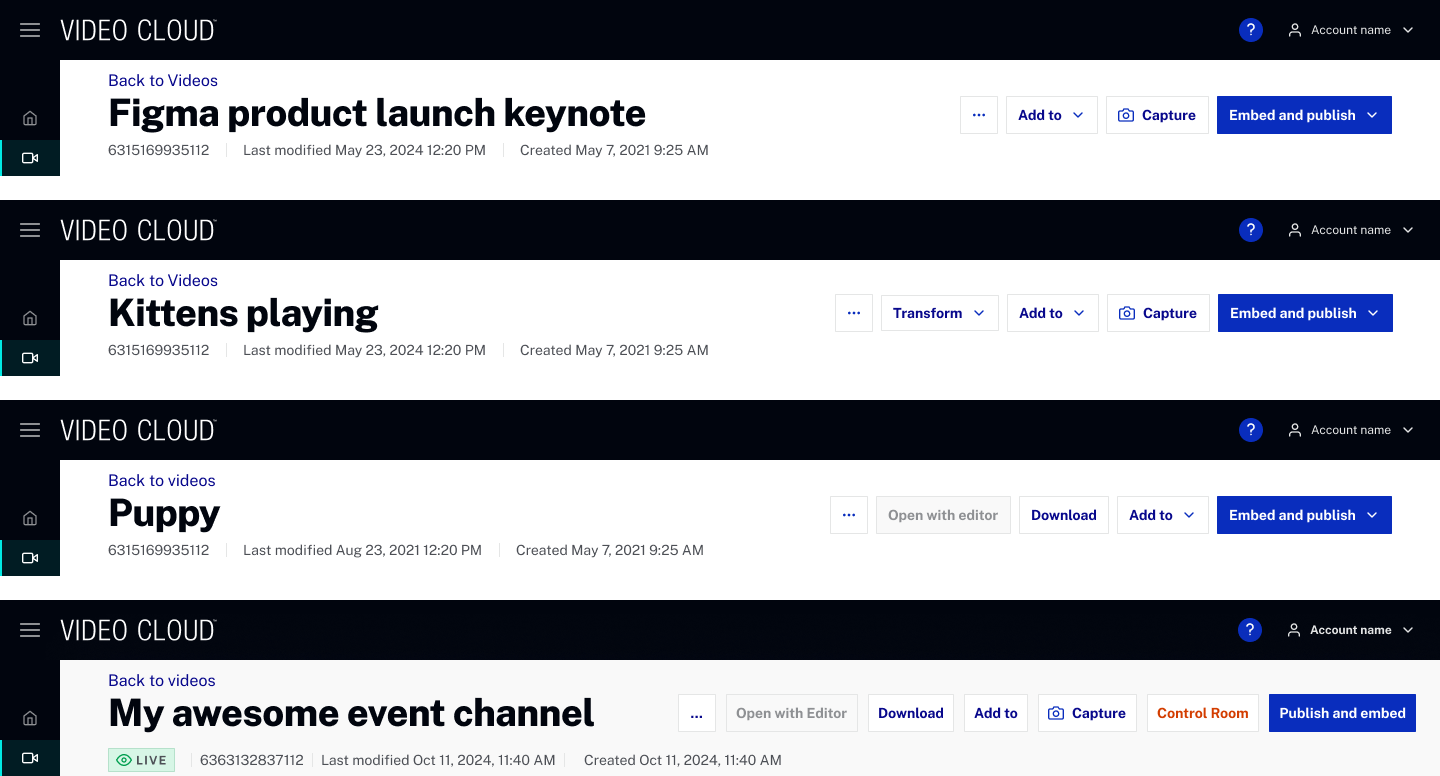
Task: Expand Embed and publish for Figma keynote
Action: point(1304,115)
